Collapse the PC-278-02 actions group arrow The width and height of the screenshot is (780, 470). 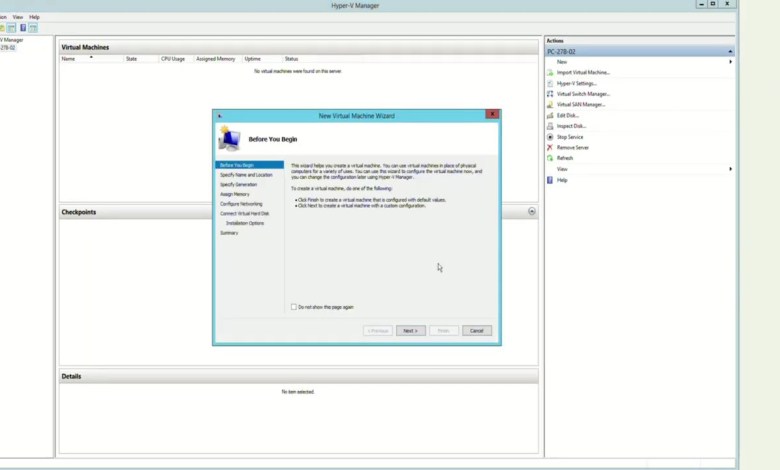730,52
